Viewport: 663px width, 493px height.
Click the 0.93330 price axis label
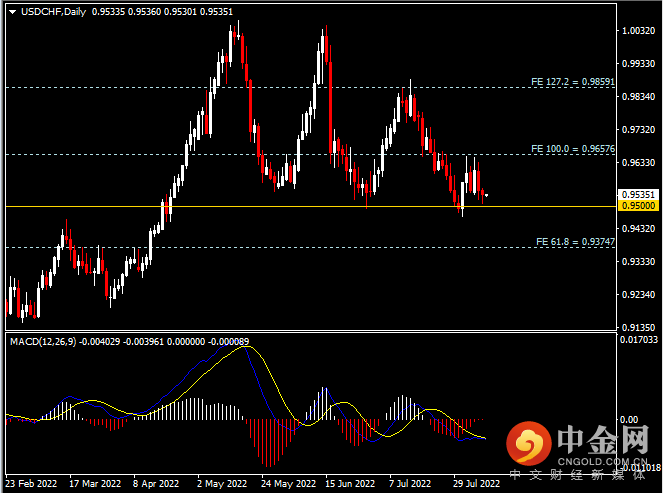(638, 261)
